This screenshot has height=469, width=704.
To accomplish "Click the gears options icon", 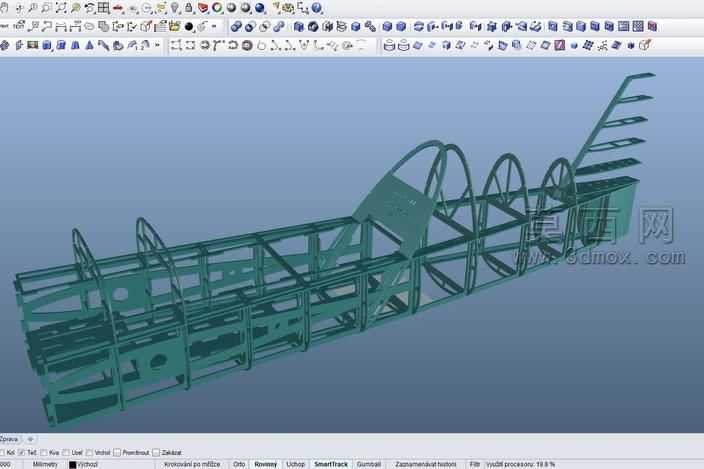I will [x=288, y=8].
